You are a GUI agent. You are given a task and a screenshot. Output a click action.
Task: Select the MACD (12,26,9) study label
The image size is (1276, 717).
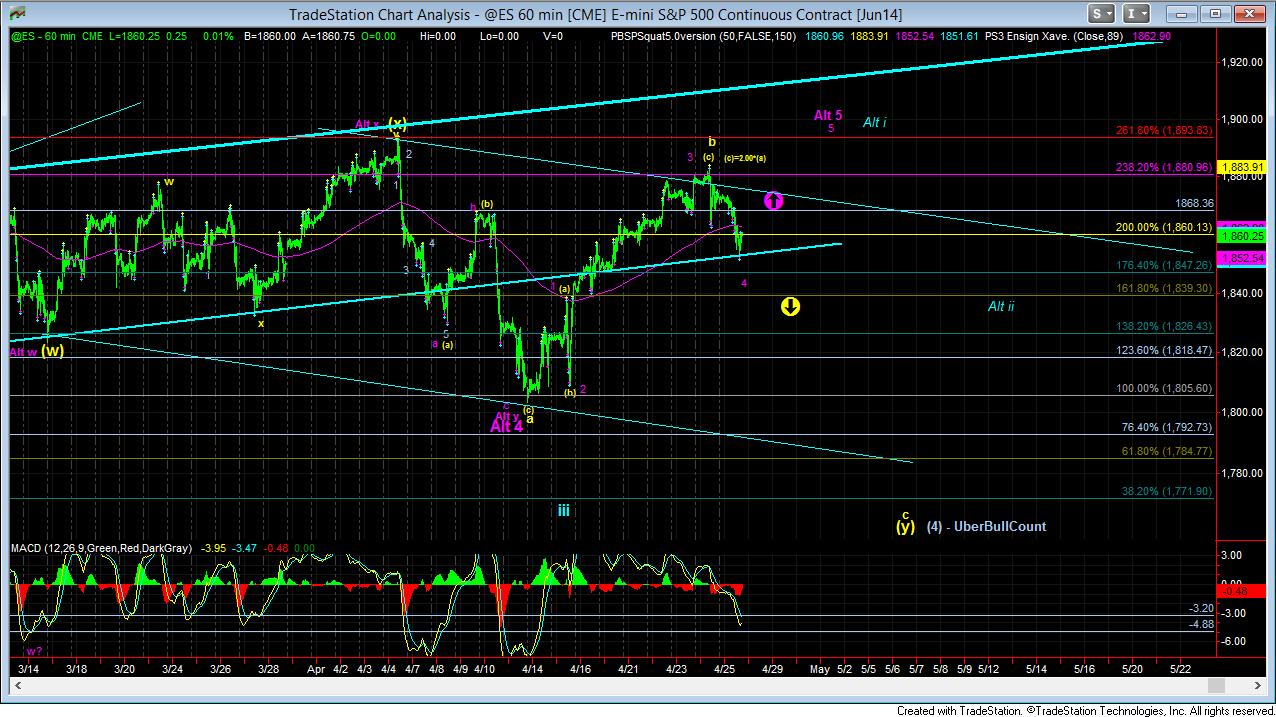click(x=103, y=548)
